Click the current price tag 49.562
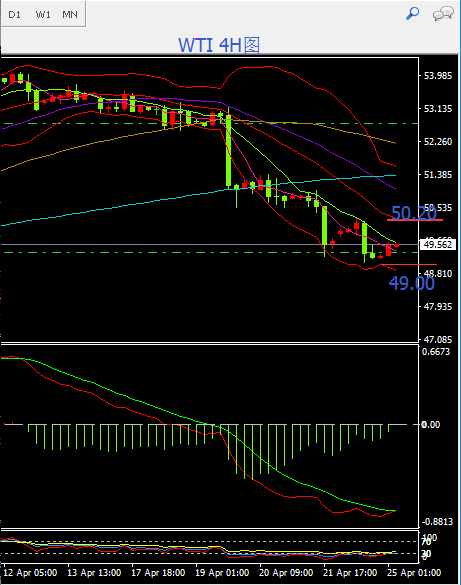The height and width of the screenshot is (585, 461). click(x=438, y=245)
